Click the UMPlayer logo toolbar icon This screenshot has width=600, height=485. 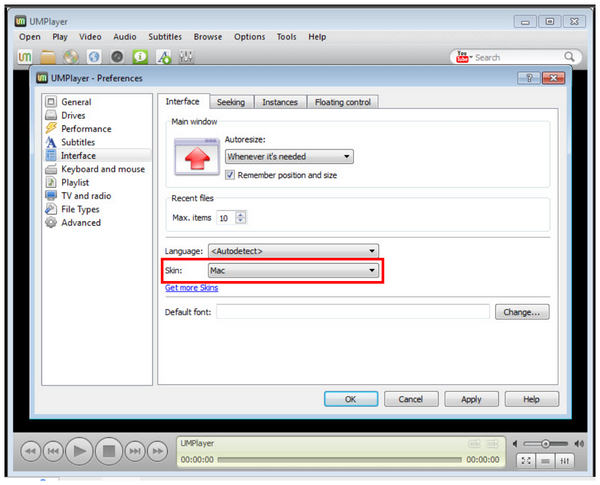pos(25,57)
